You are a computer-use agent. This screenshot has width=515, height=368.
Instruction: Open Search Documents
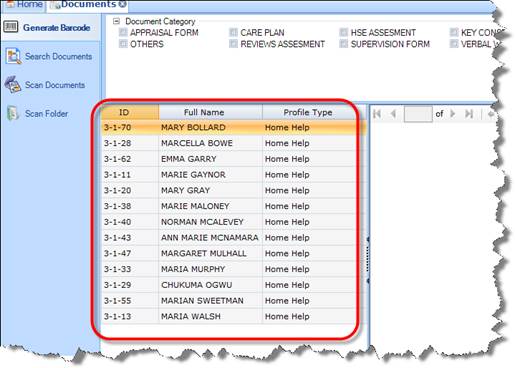point(50,56)
